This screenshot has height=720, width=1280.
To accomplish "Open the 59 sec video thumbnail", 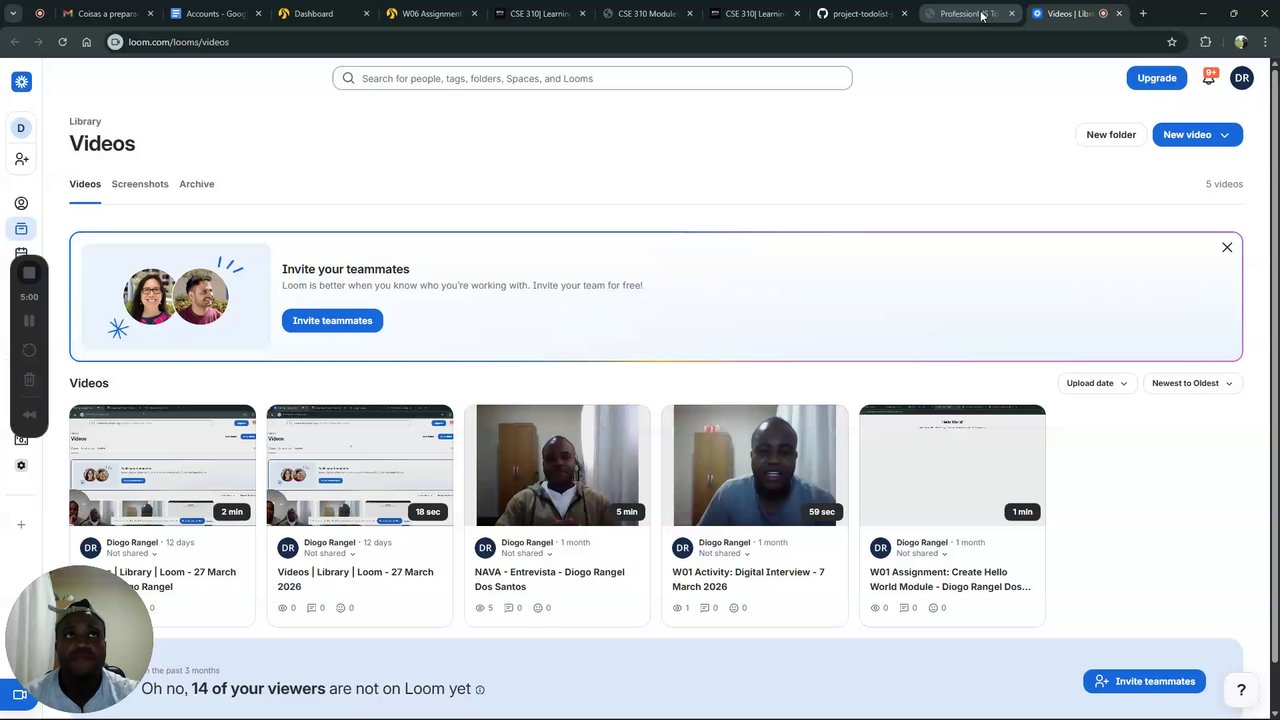I will point(754,465).
